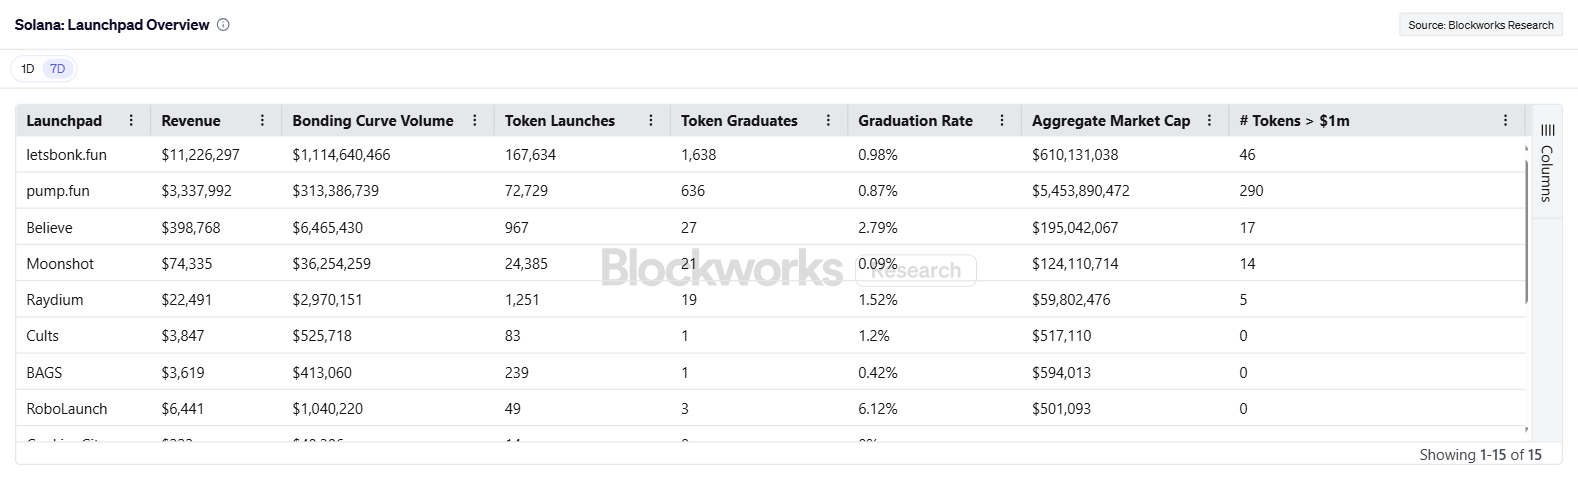
Task: Select the pump.fun launchpad row
Action: tap(58, 191)
